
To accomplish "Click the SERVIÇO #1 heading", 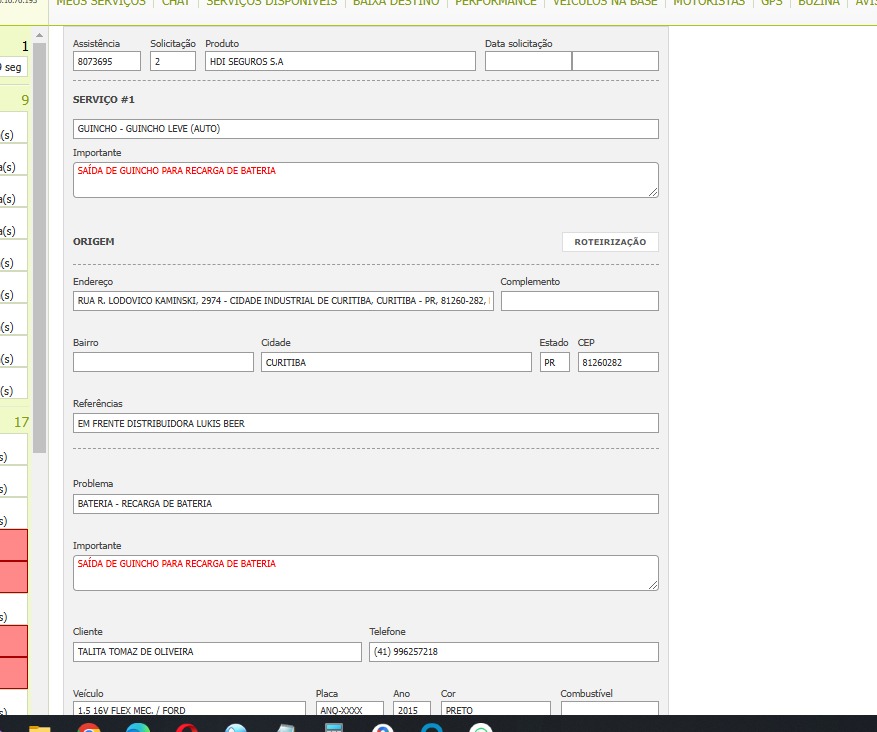I will coord(103,100).
